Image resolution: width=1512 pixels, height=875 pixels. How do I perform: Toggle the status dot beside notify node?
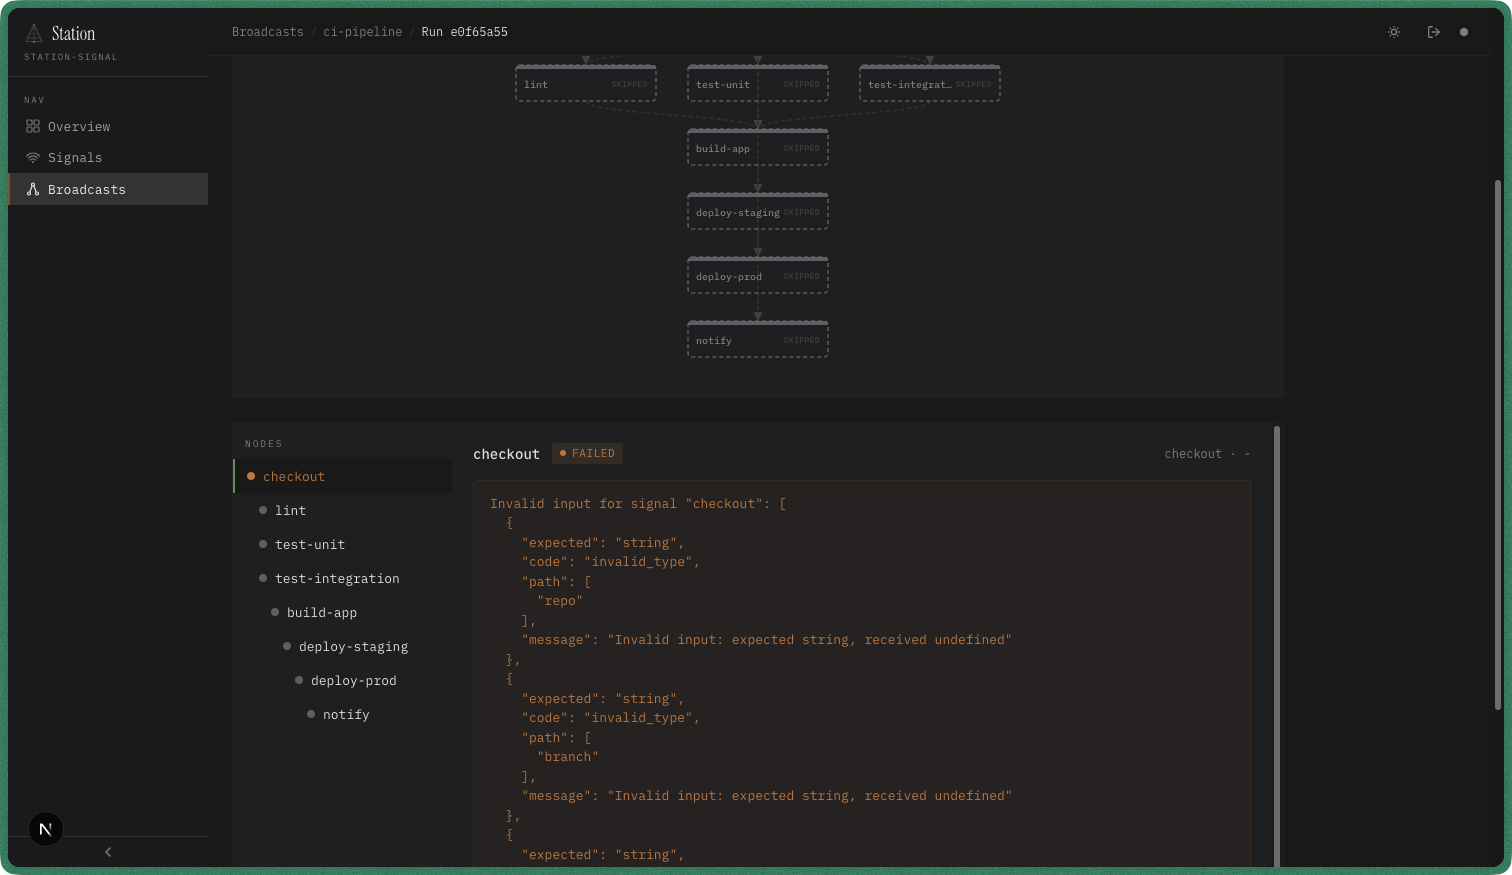[310, 713]
